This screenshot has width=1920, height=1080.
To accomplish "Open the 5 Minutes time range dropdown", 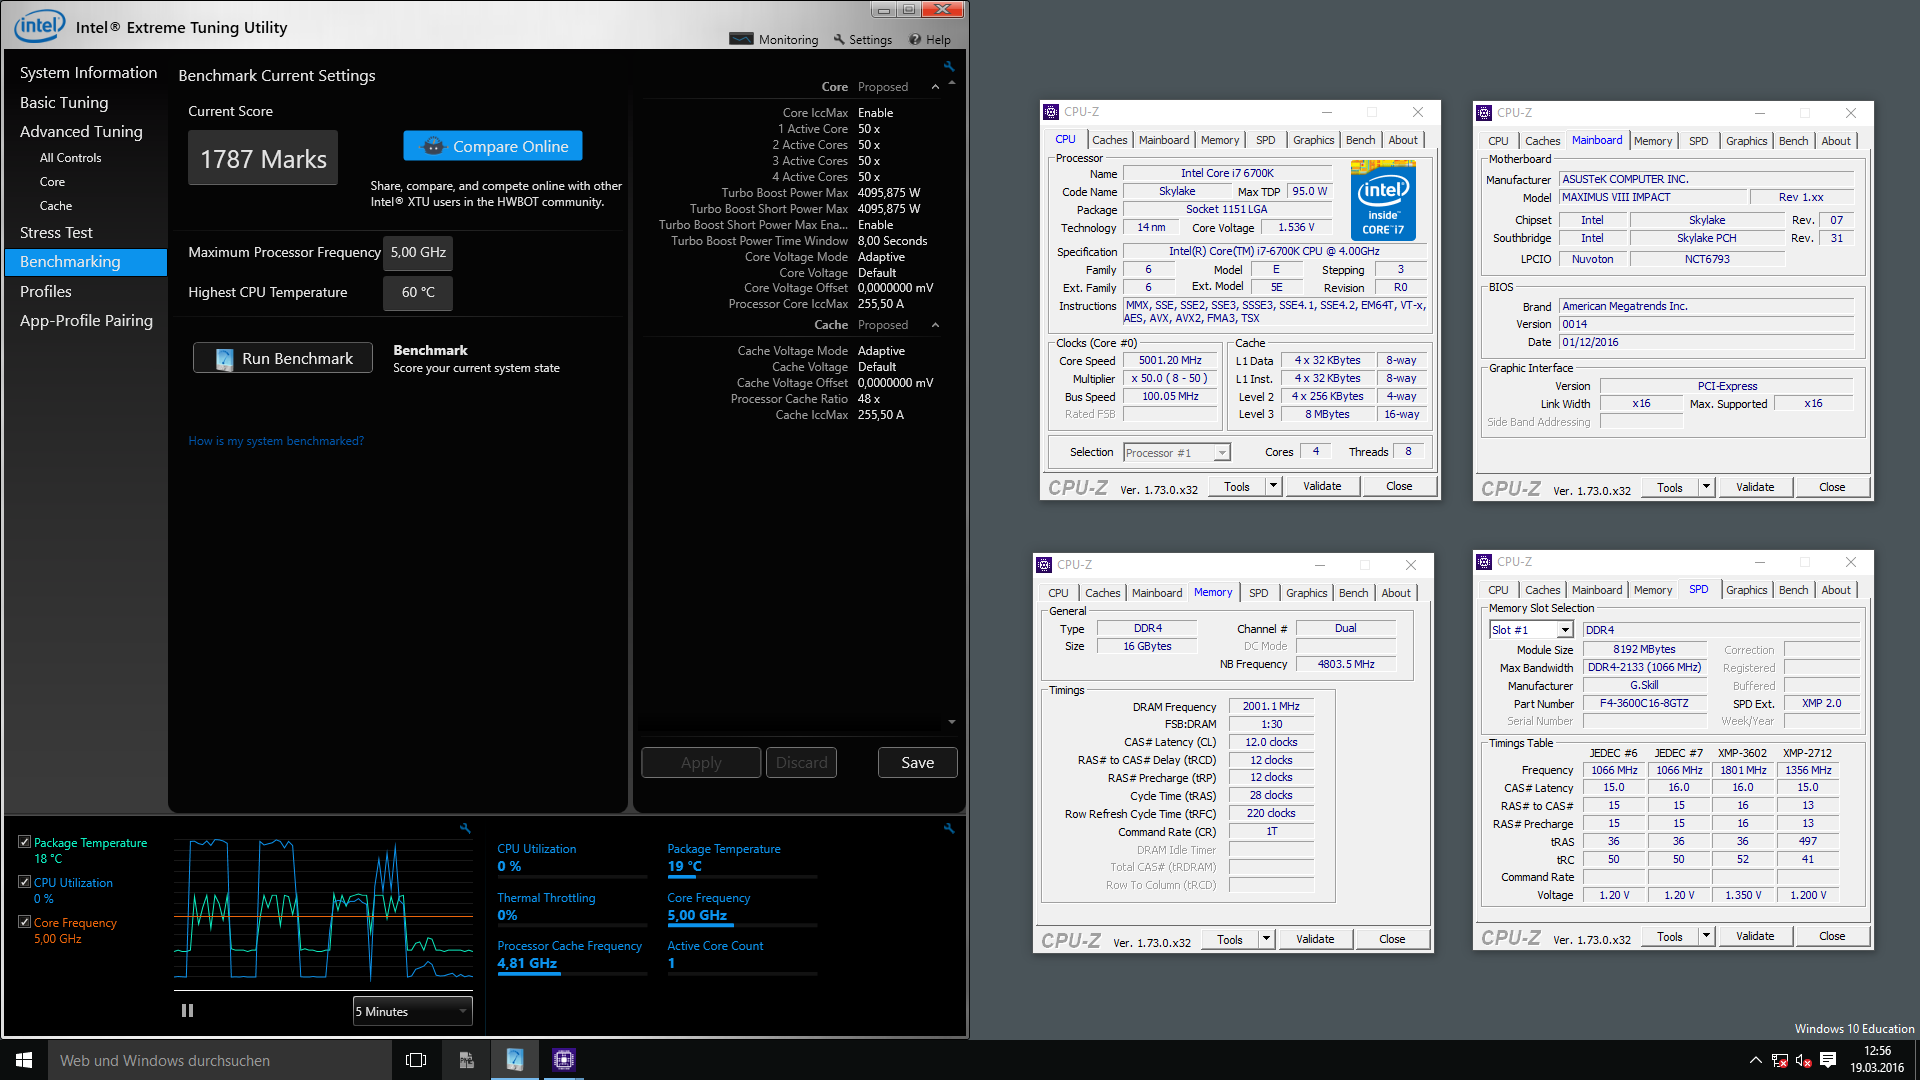I will tap(412, 1011).
